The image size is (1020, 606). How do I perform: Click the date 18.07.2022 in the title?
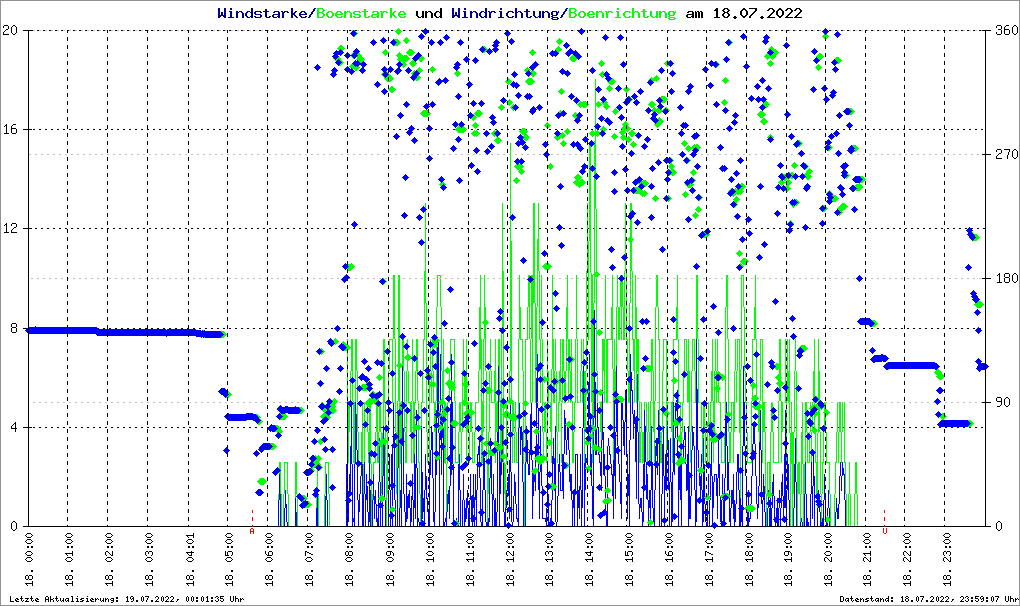pos(756,14)
